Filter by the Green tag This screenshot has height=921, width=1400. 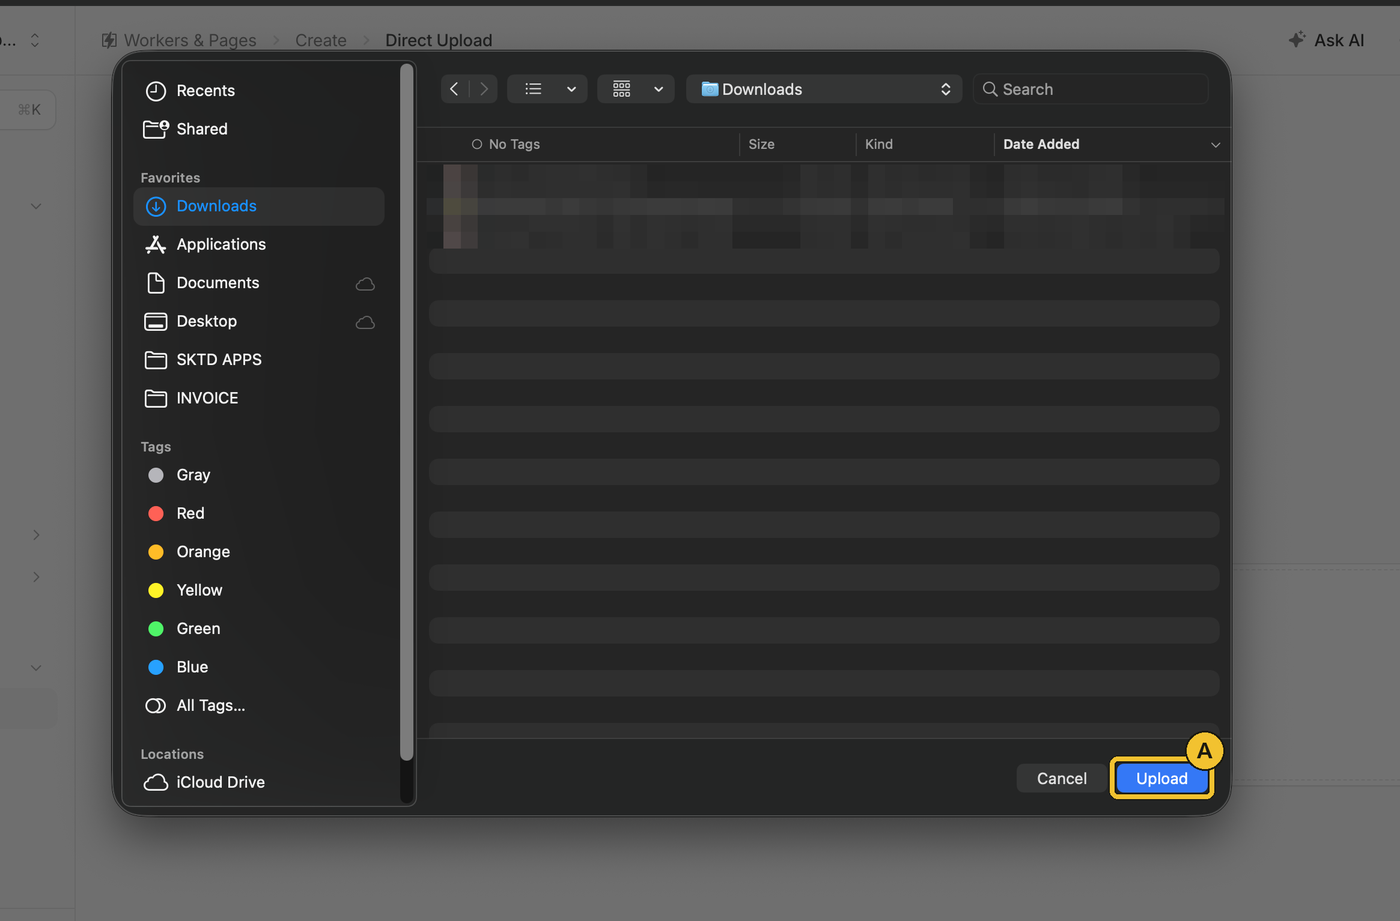coord(259,628)
